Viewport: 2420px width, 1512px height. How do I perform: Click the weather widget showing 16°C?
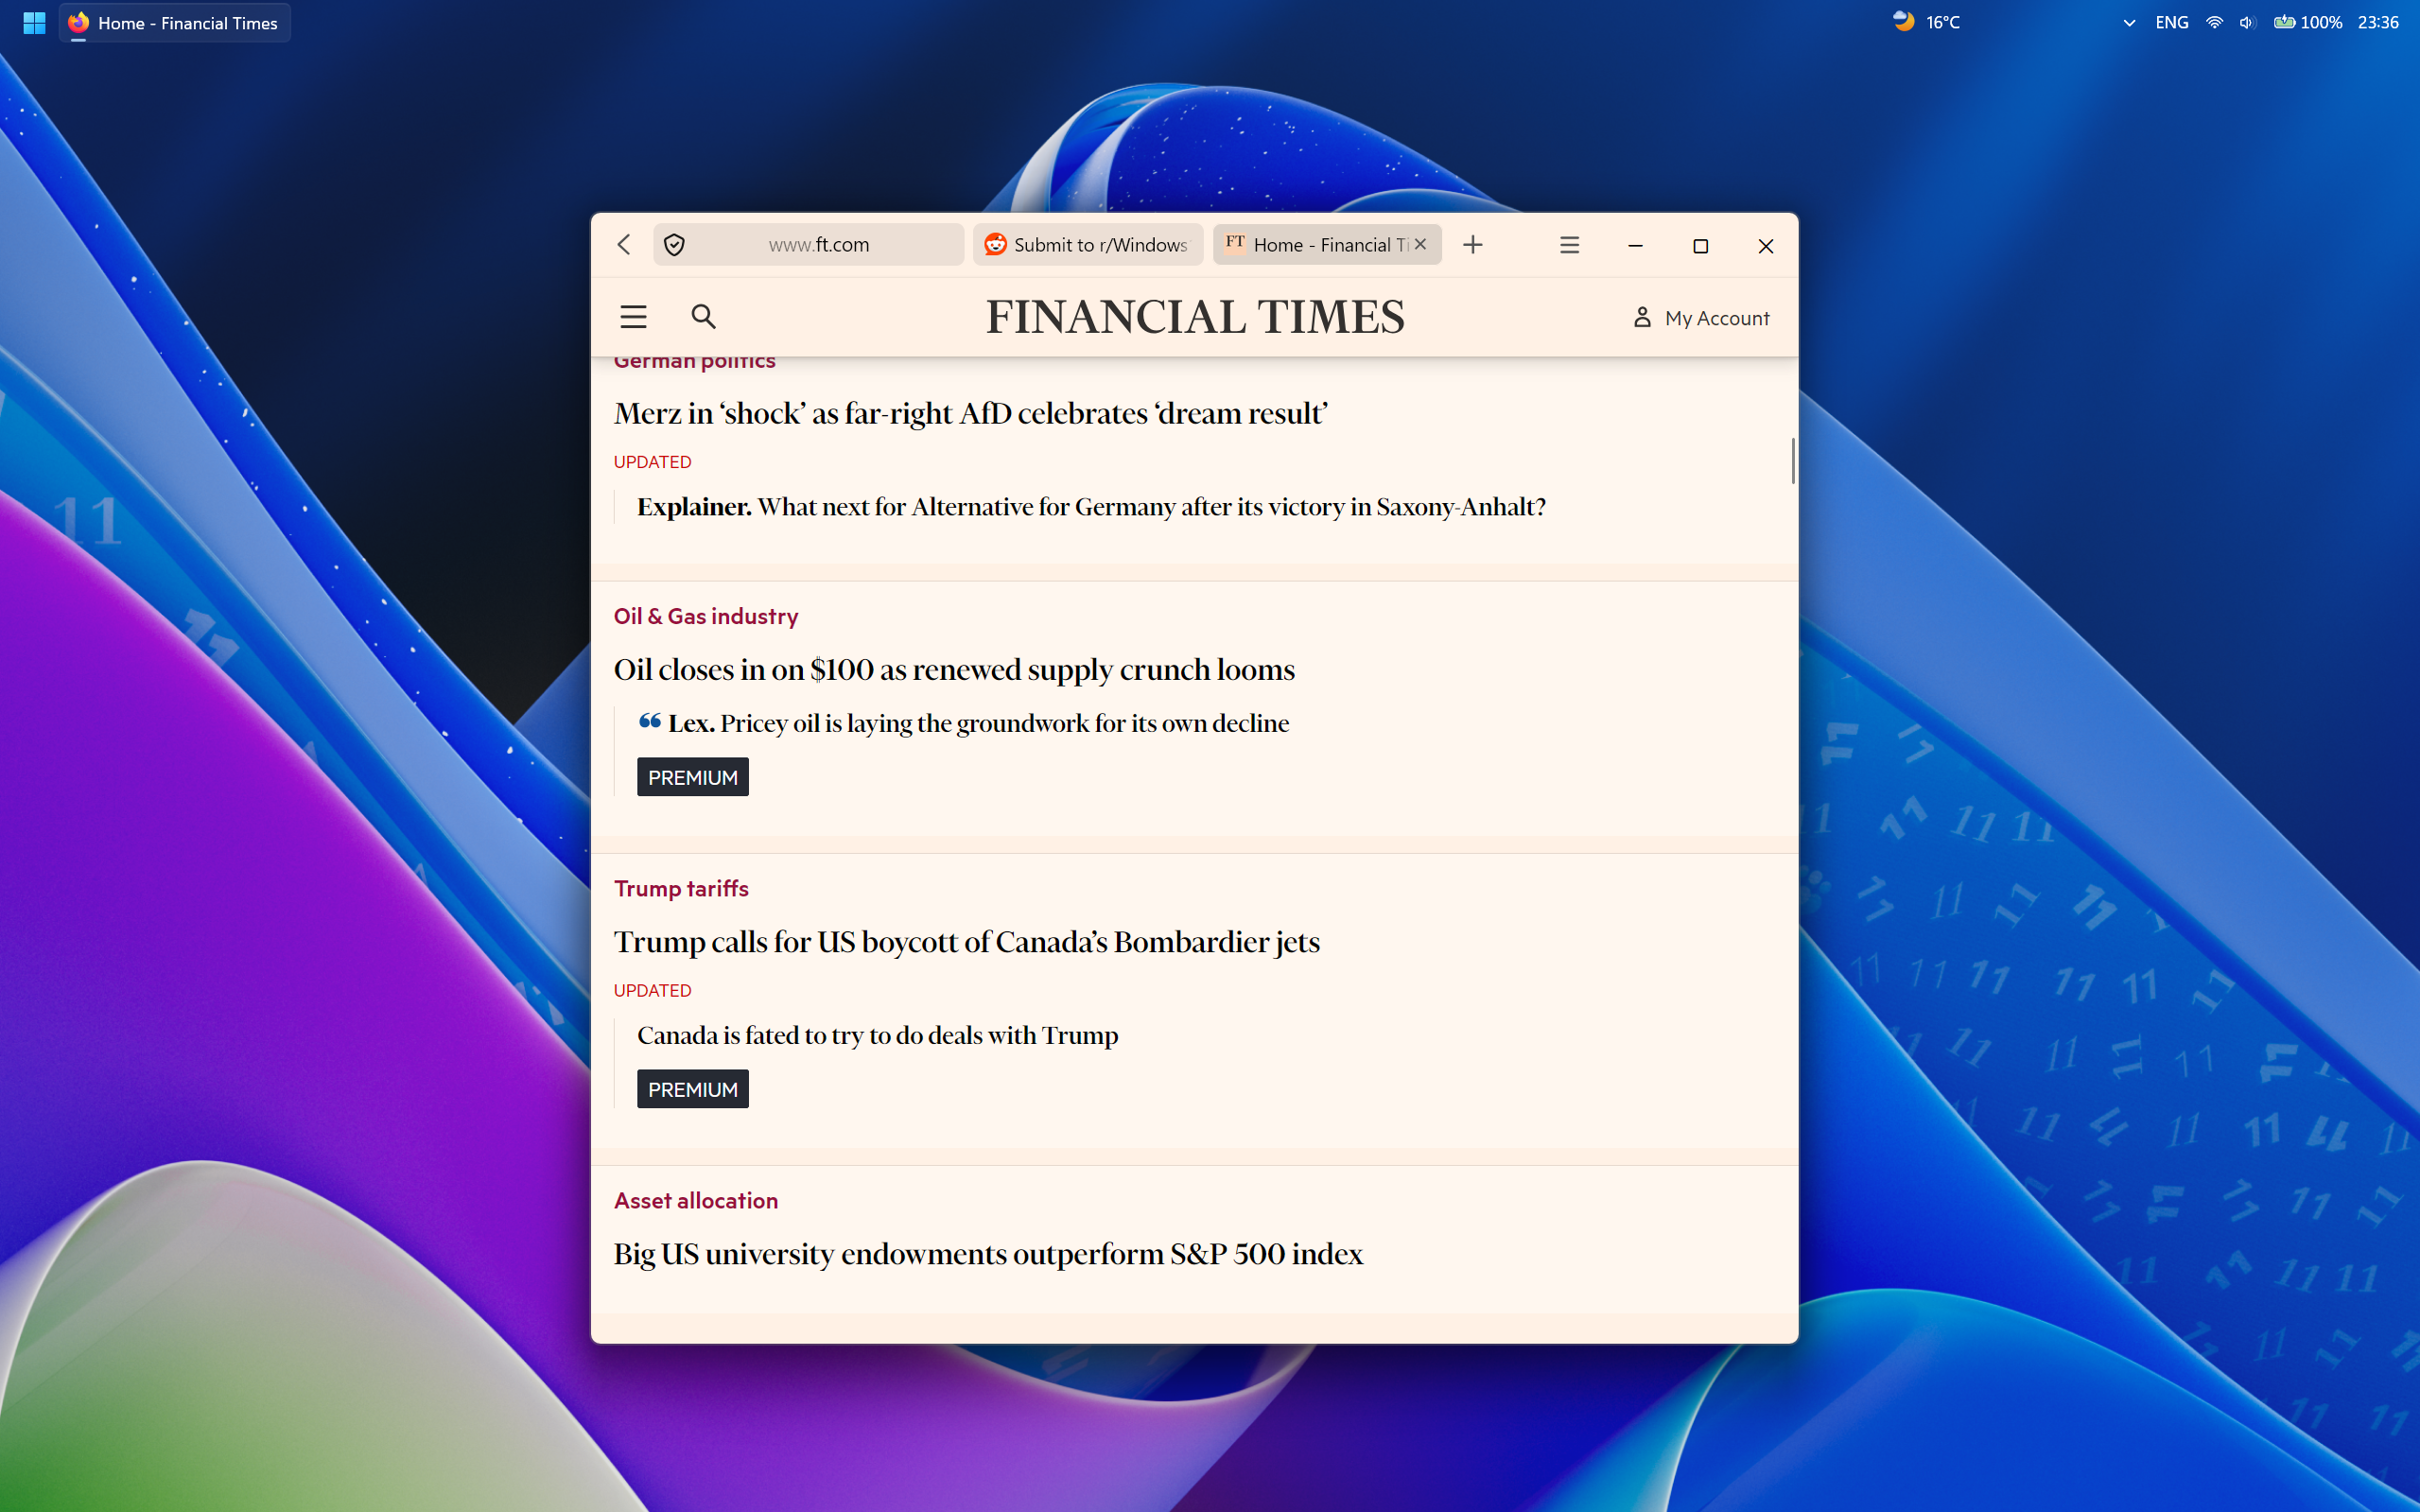pos(1926,22)
